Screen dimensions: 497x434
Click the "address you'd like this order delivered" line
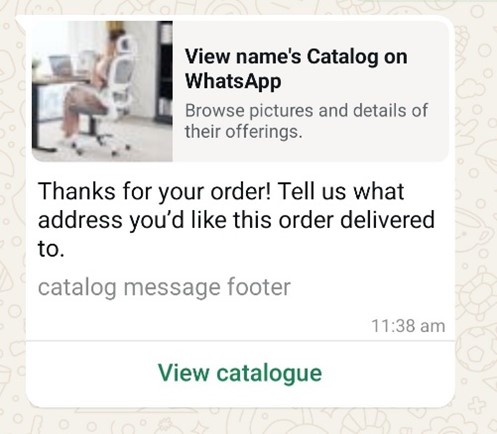[236, 220]
